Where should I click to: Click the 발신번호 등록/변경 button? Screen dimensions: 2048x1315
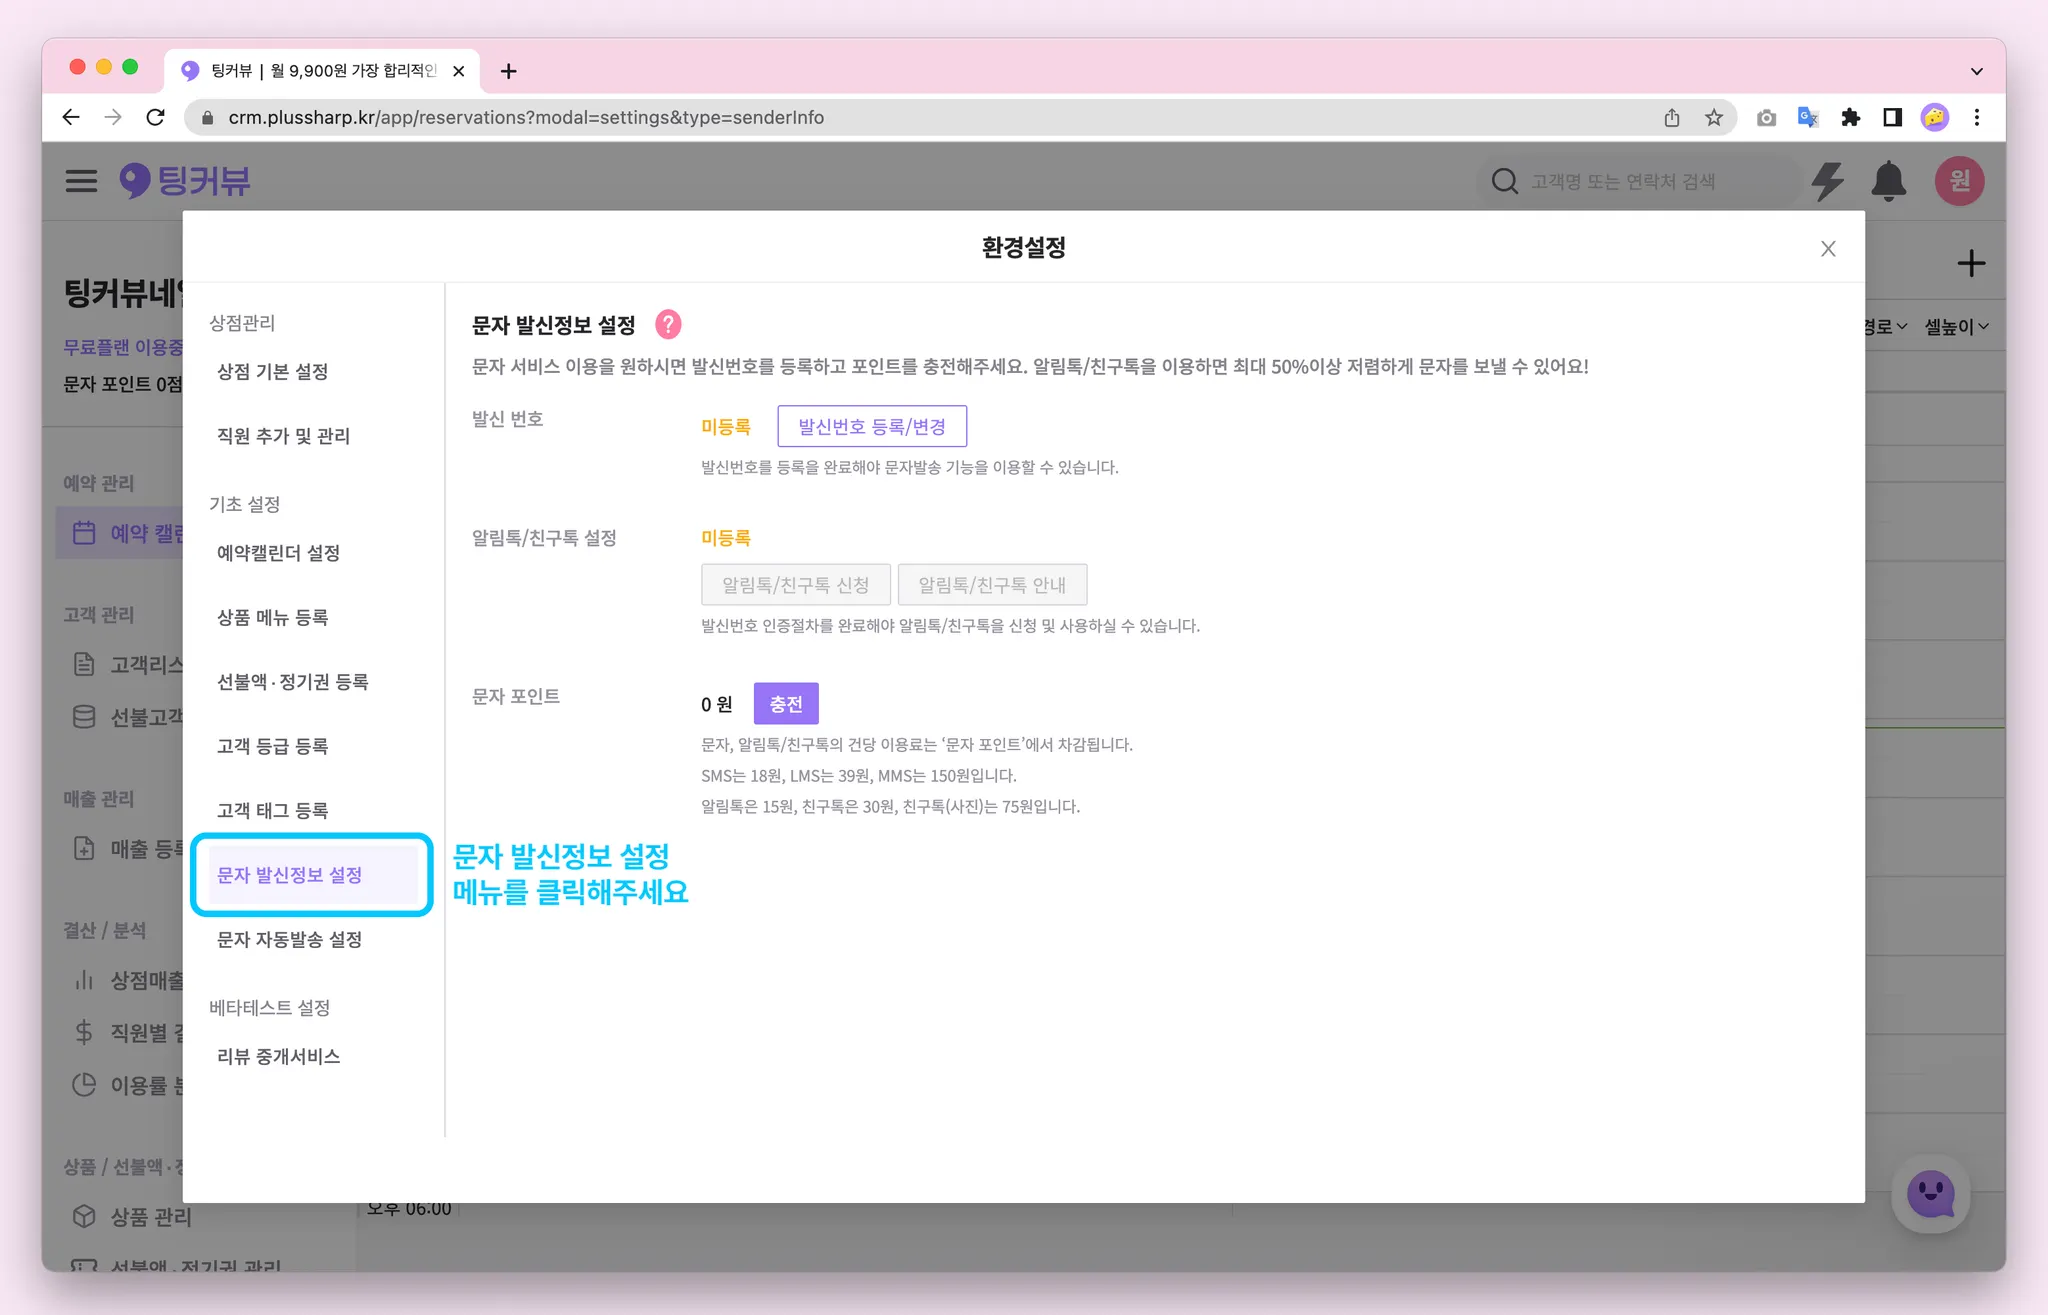[x=871, y=427]
